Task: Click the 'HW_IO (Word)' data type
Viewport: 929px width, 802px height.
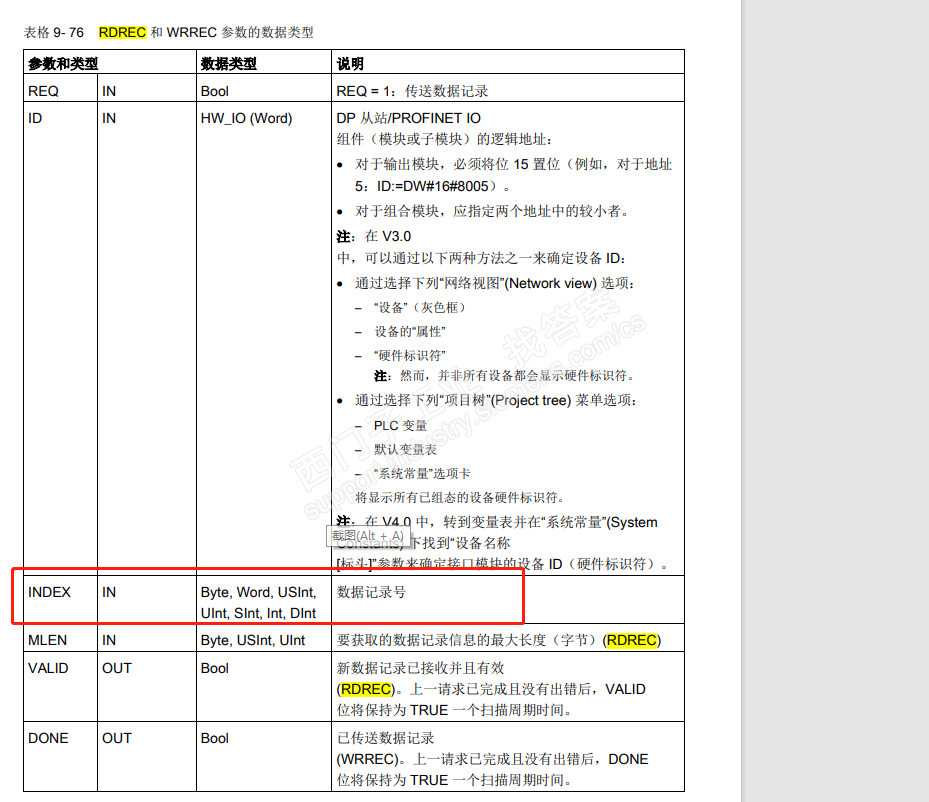Action: (x=246, y=118)
